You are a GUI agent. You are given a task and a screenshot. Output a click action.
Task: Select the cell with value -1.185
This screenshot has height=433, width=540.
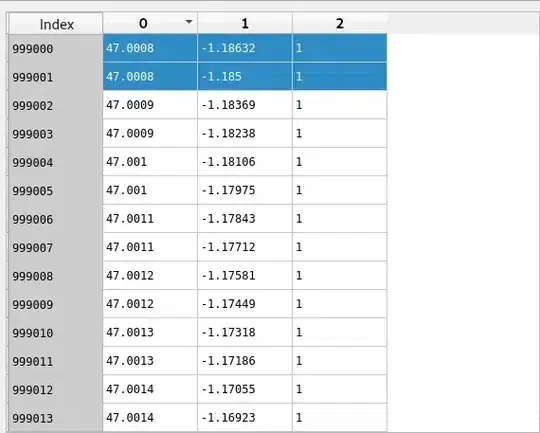point(245,76)
